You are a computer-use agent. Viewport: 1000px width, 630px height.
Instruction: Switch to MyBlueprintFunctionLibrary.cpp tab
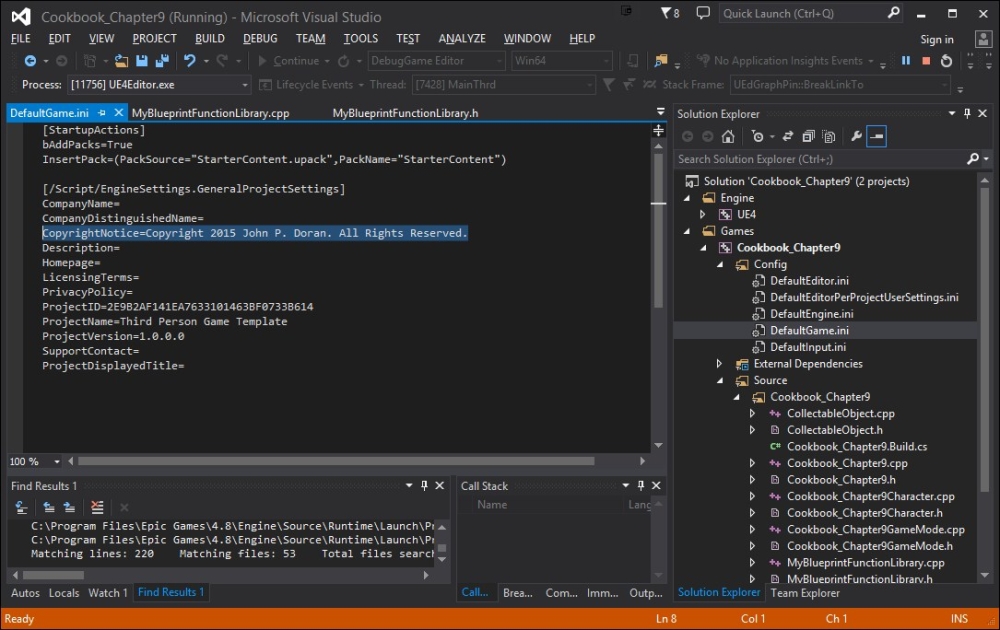tap(210, 113)
